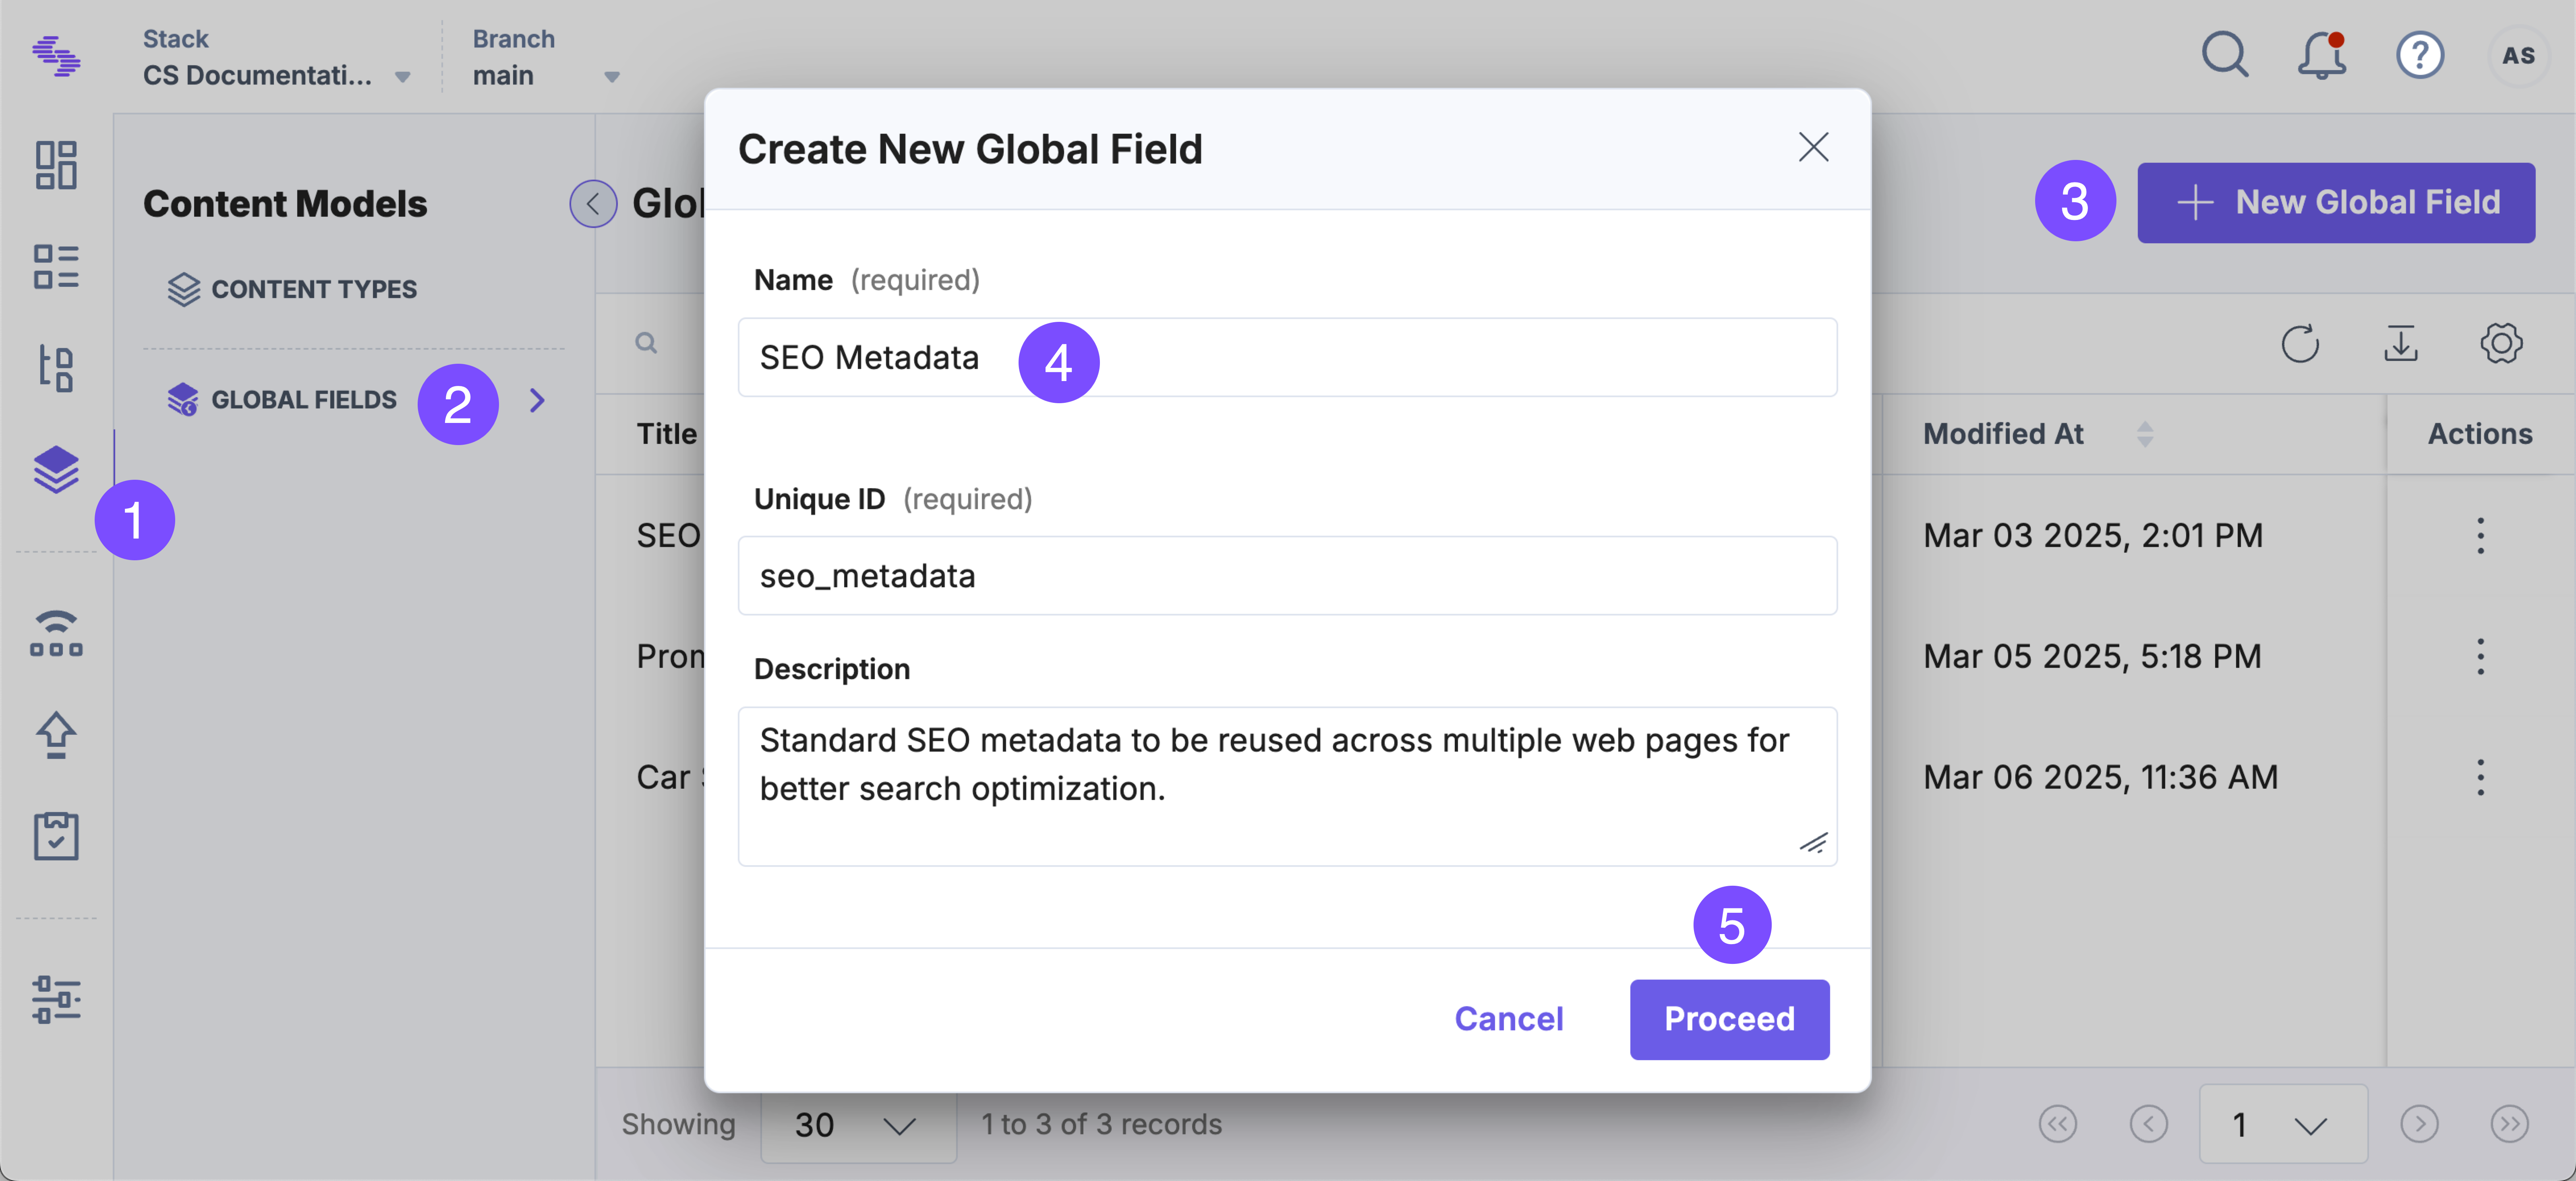Open actions menu for Mar 05 2025 row
The width and height of the screenshot is (2576, 1181).
[x=2480, y=656]
